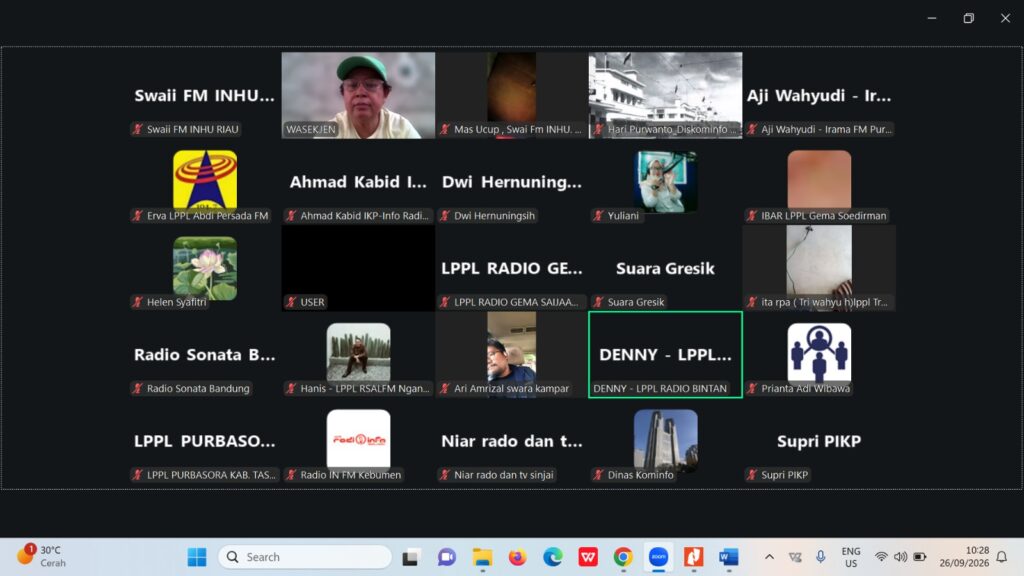Select the Supri PIKP participant tile
Screen dimensions: 1024x576
[x=819, y=441]
